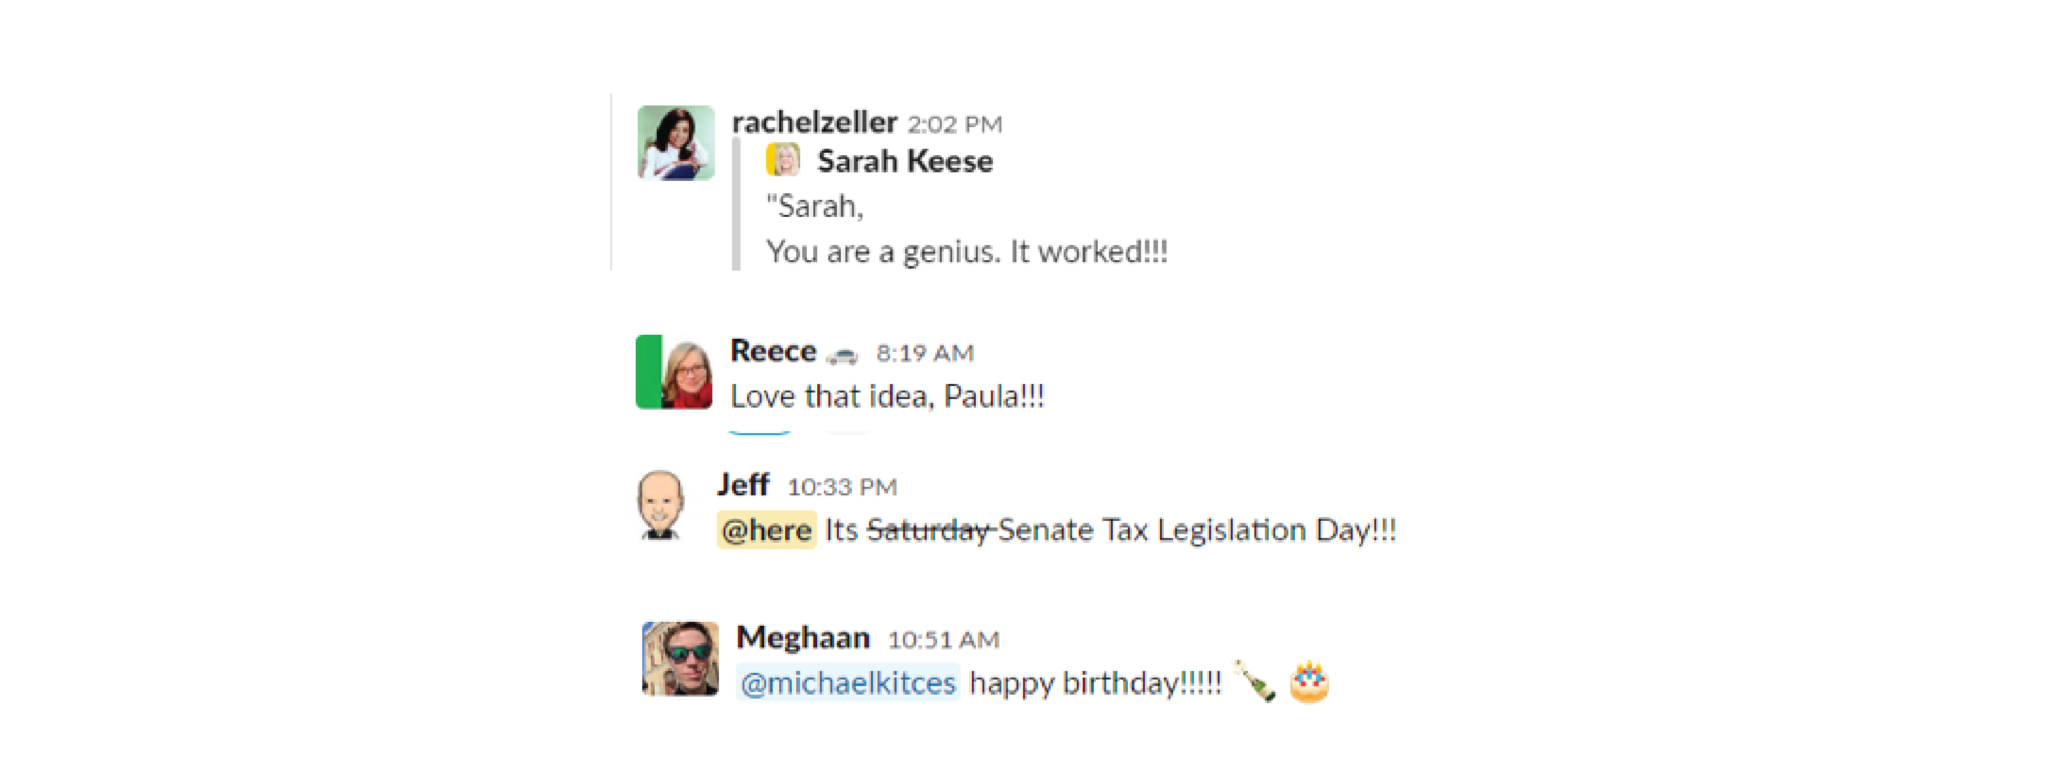Viewport: 2048px width, 766px height.
Task: Click the Jeff username
Action: [x=743, y=485]
